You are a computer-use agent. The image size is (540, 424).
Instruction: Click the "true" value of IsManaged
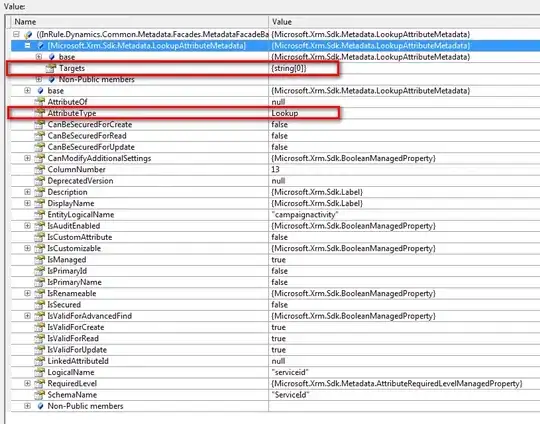click(279, 259)
